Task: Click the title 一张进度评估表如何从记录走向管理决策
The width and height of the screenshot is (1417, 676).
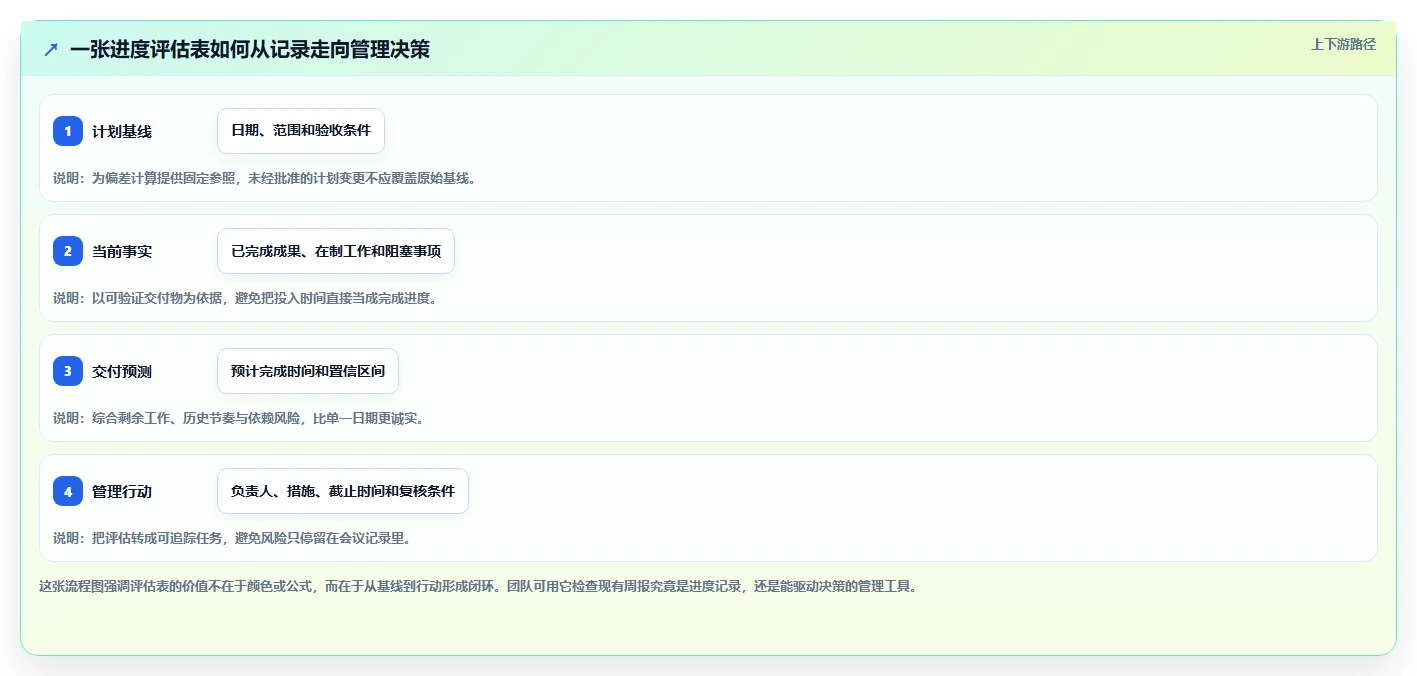Action: [250, 49]
